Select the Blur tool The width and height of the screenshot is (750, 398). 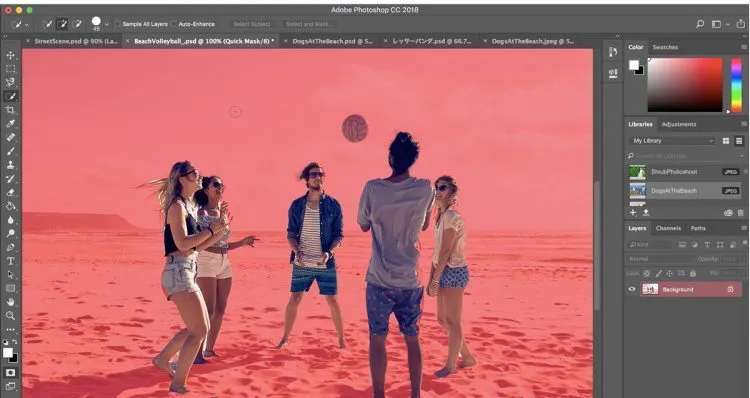coord(11,220)
